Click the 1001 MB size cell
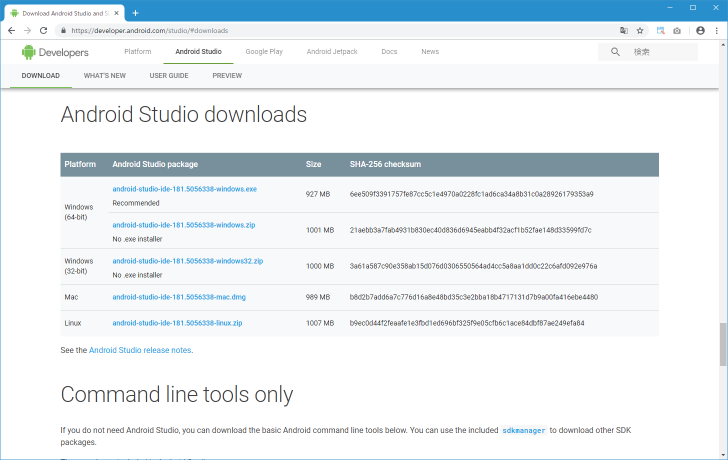728x460 pixels. tap(320, 230)
